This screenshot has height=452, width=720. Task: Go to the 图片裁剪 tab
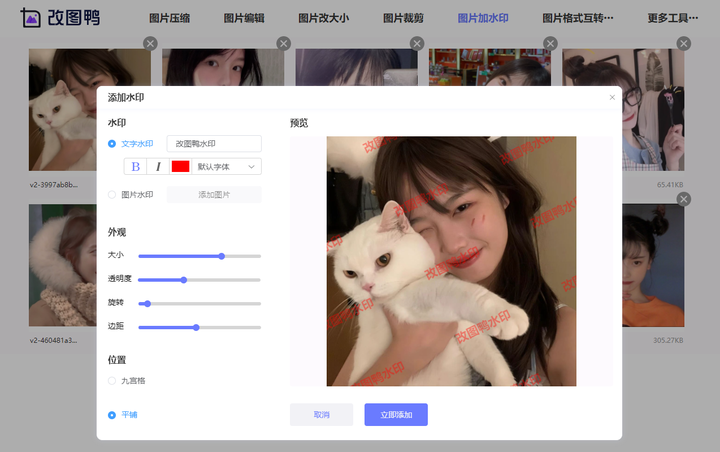(x=403, y=18)
